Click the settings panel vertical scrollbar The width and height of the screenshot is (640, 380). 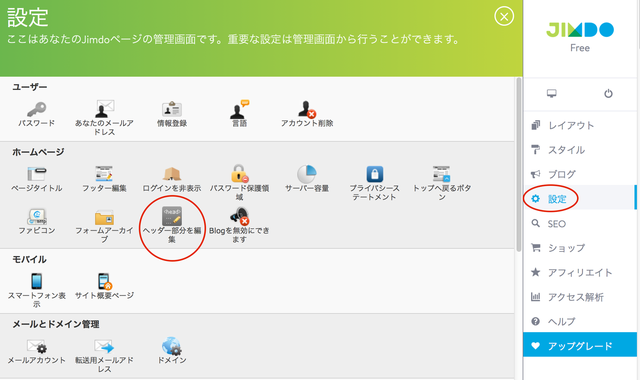click(518, 164)
